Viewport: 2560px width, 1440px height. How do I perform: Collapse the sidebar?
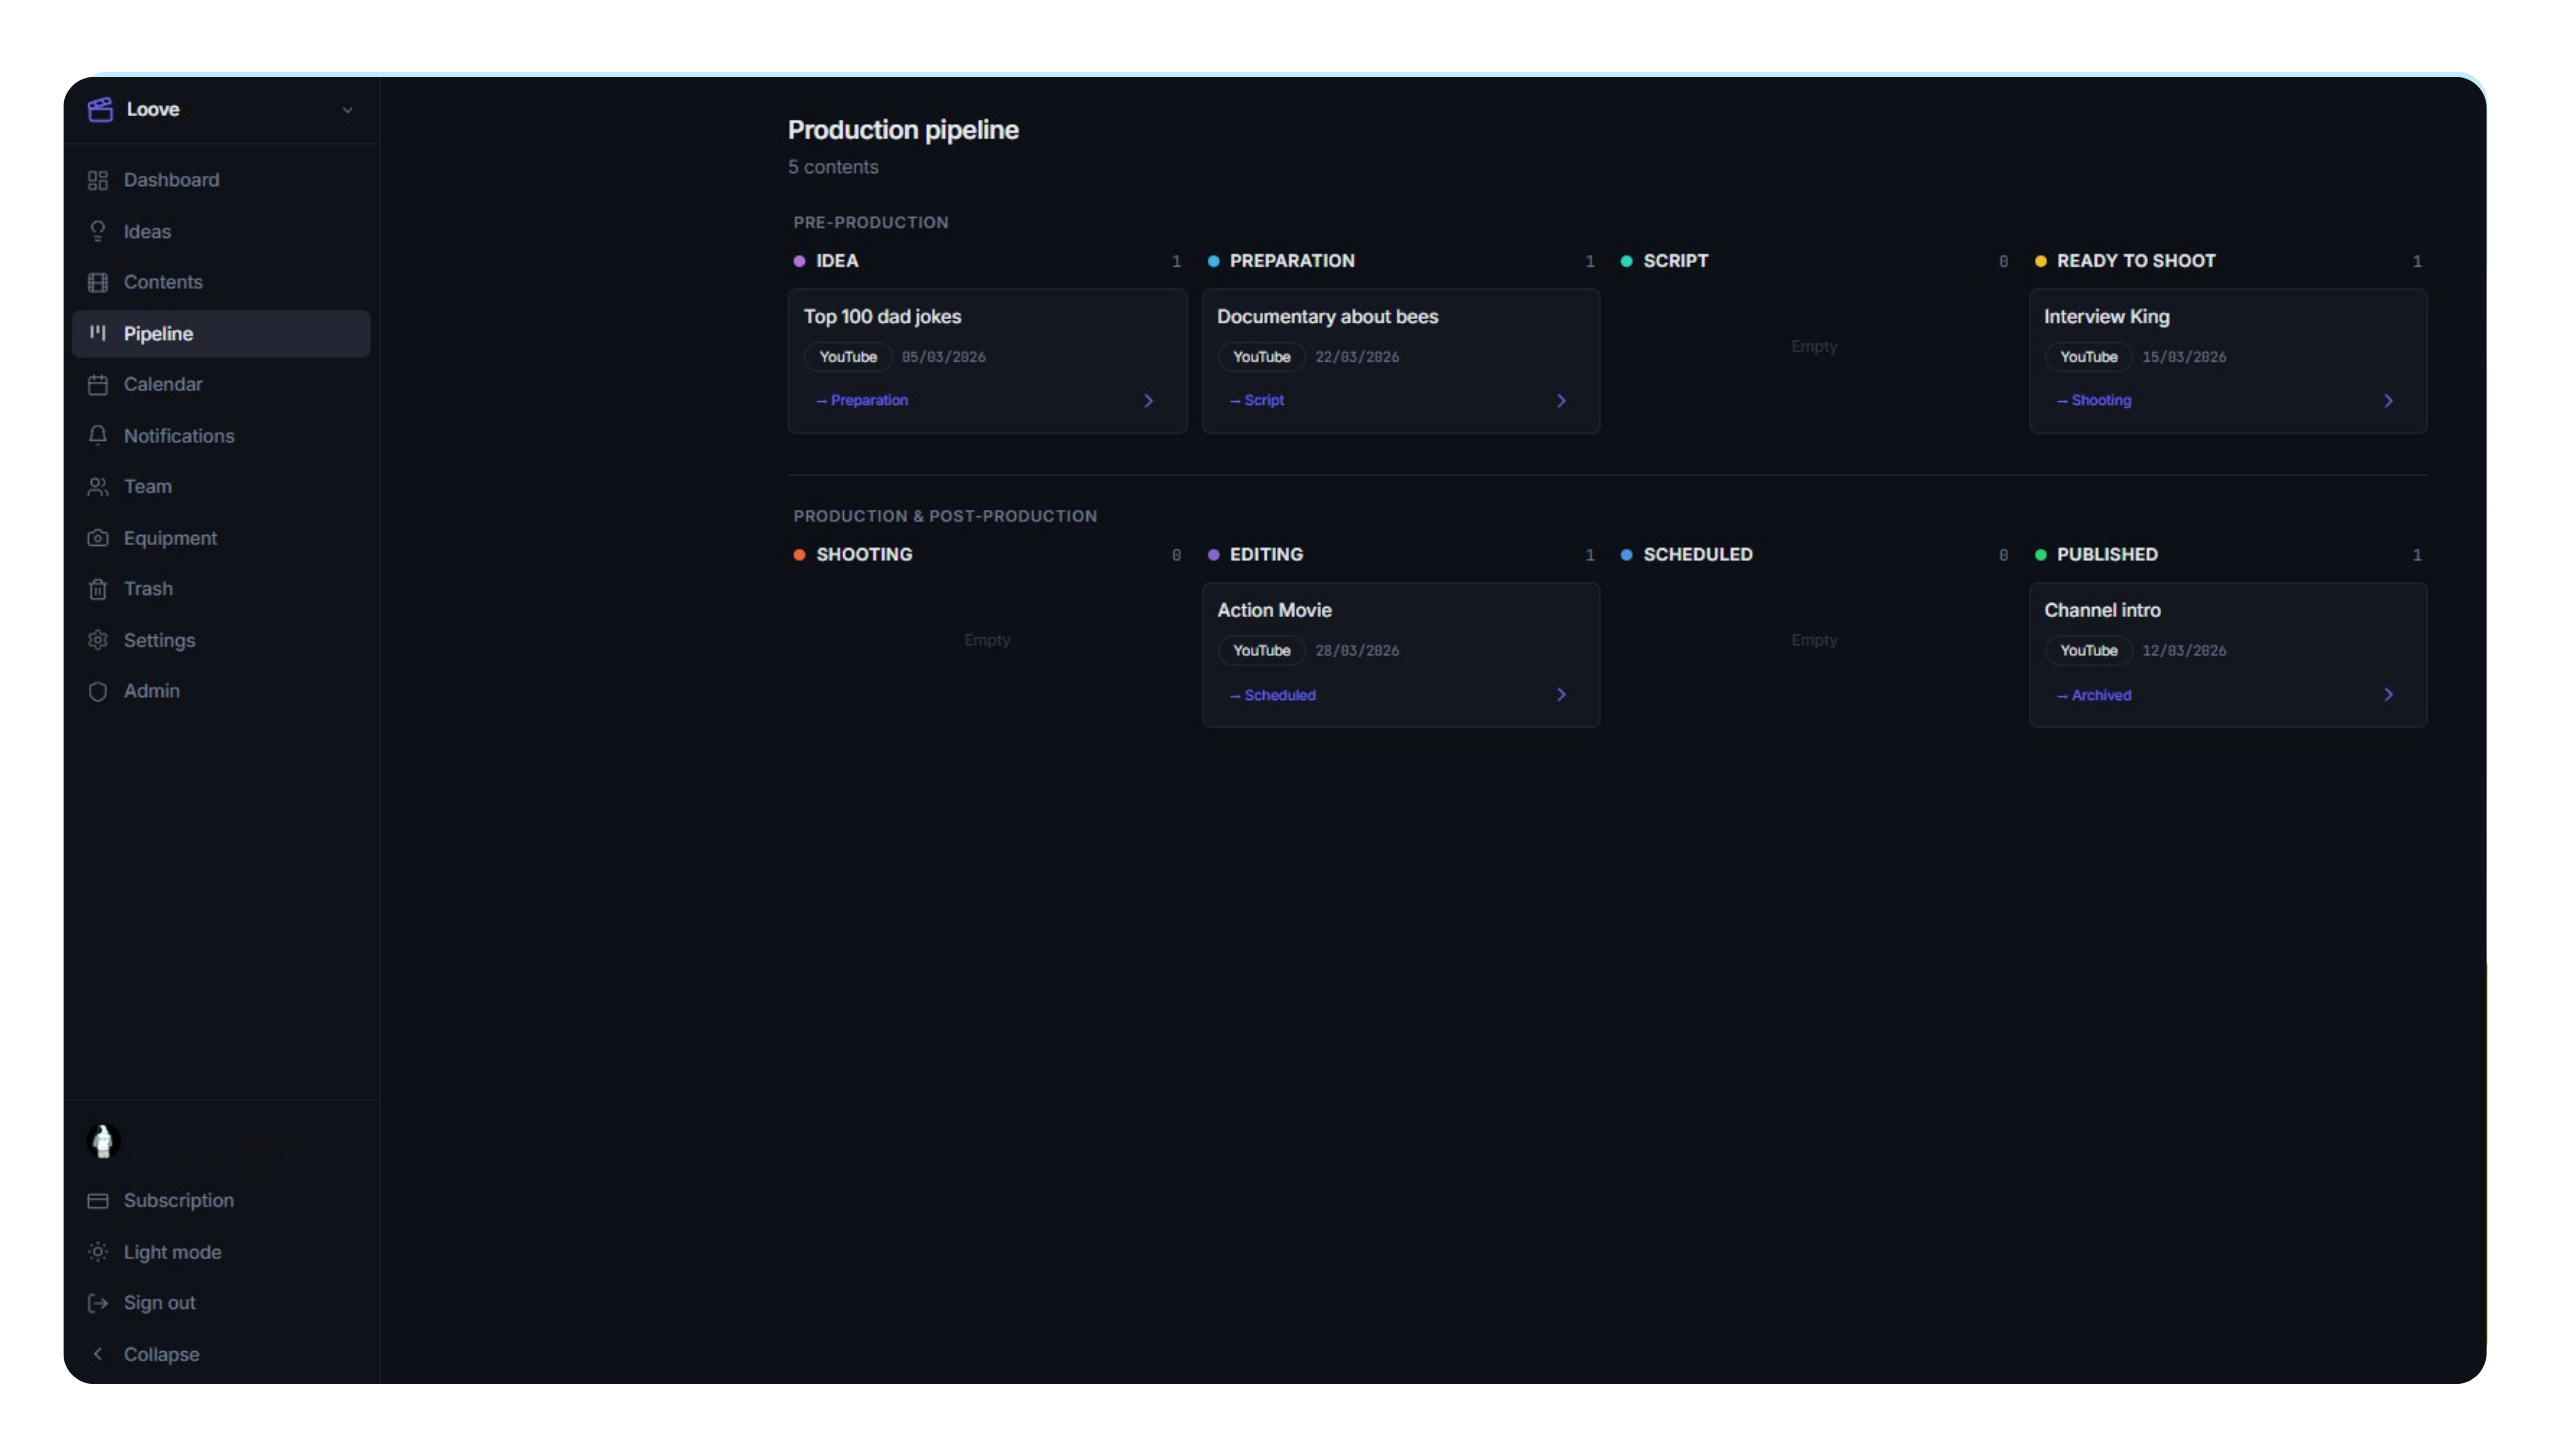tap(163, 1354)
